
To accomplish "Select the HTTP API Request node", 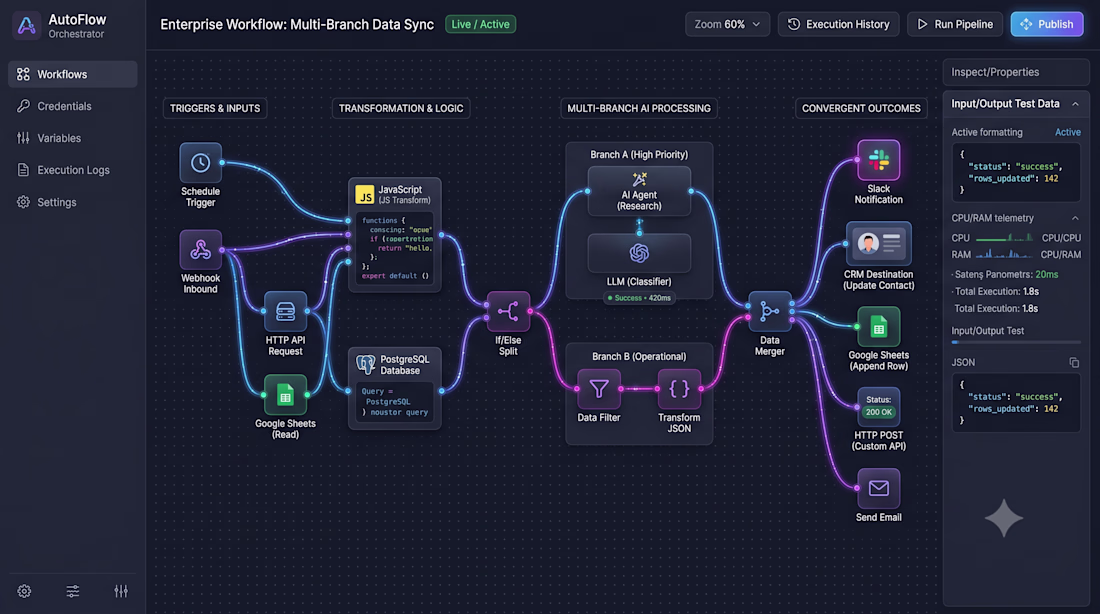I will click(286, 311).
